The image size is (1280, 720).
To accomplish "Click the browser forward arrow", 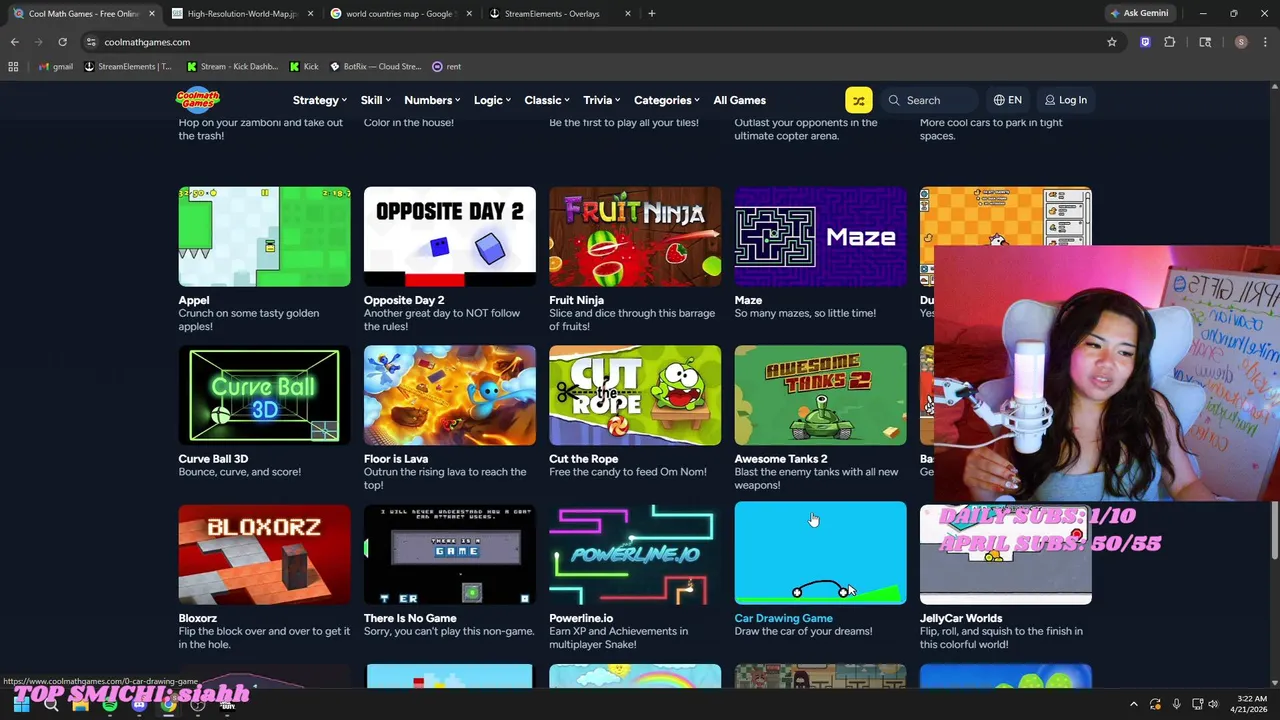I will coord(38,42).
